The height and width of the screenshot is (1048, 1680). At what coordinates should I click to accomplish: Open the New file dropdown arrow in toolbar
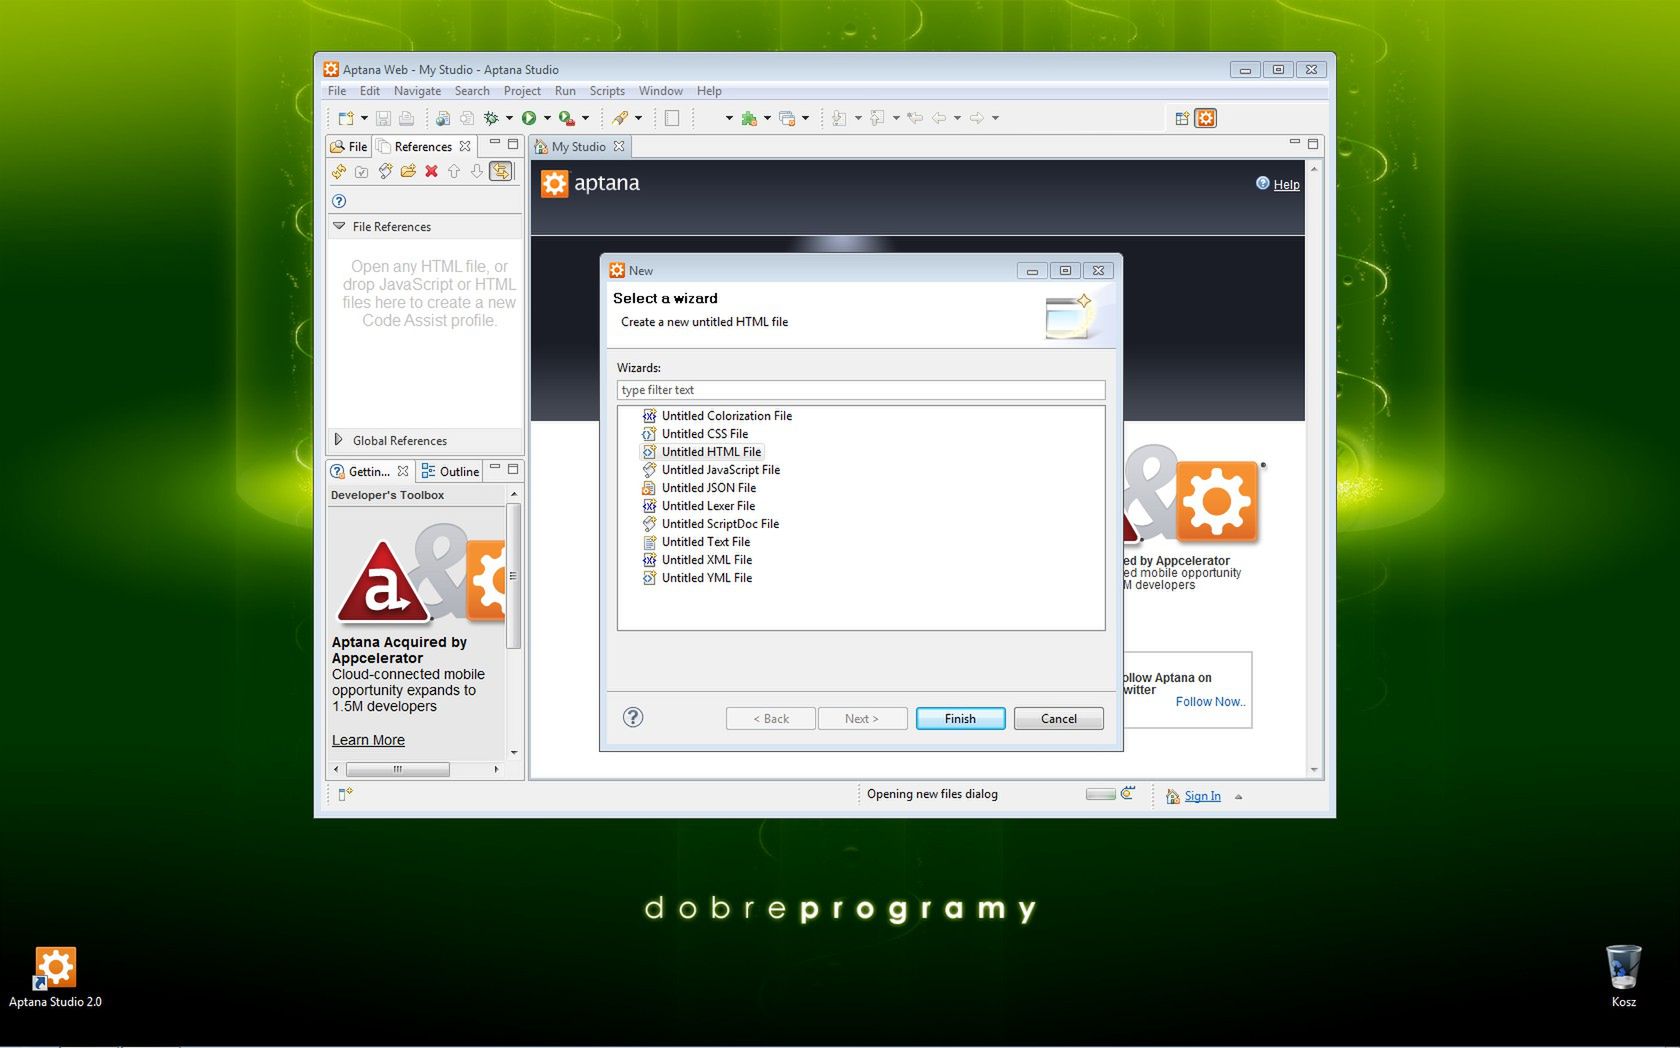[x=364, y=118]
